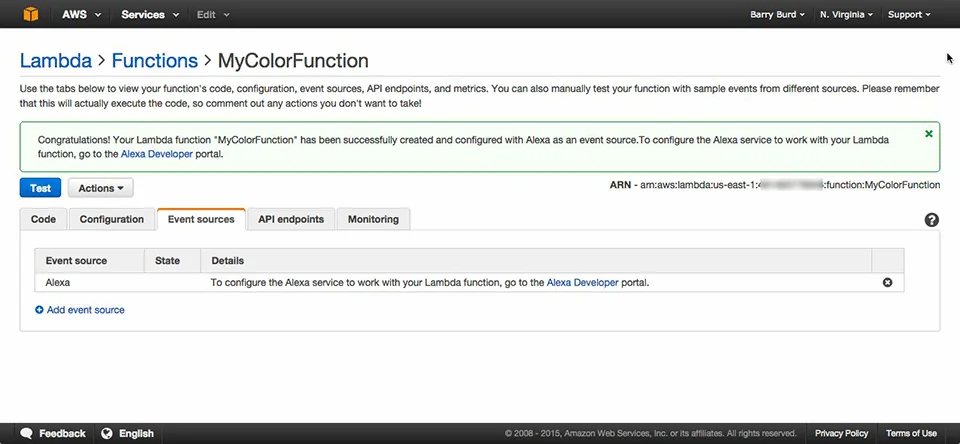Open Alexa Developer link in success banner
The width and height of the screenshot is (960, 444).
tap(157, 154)
